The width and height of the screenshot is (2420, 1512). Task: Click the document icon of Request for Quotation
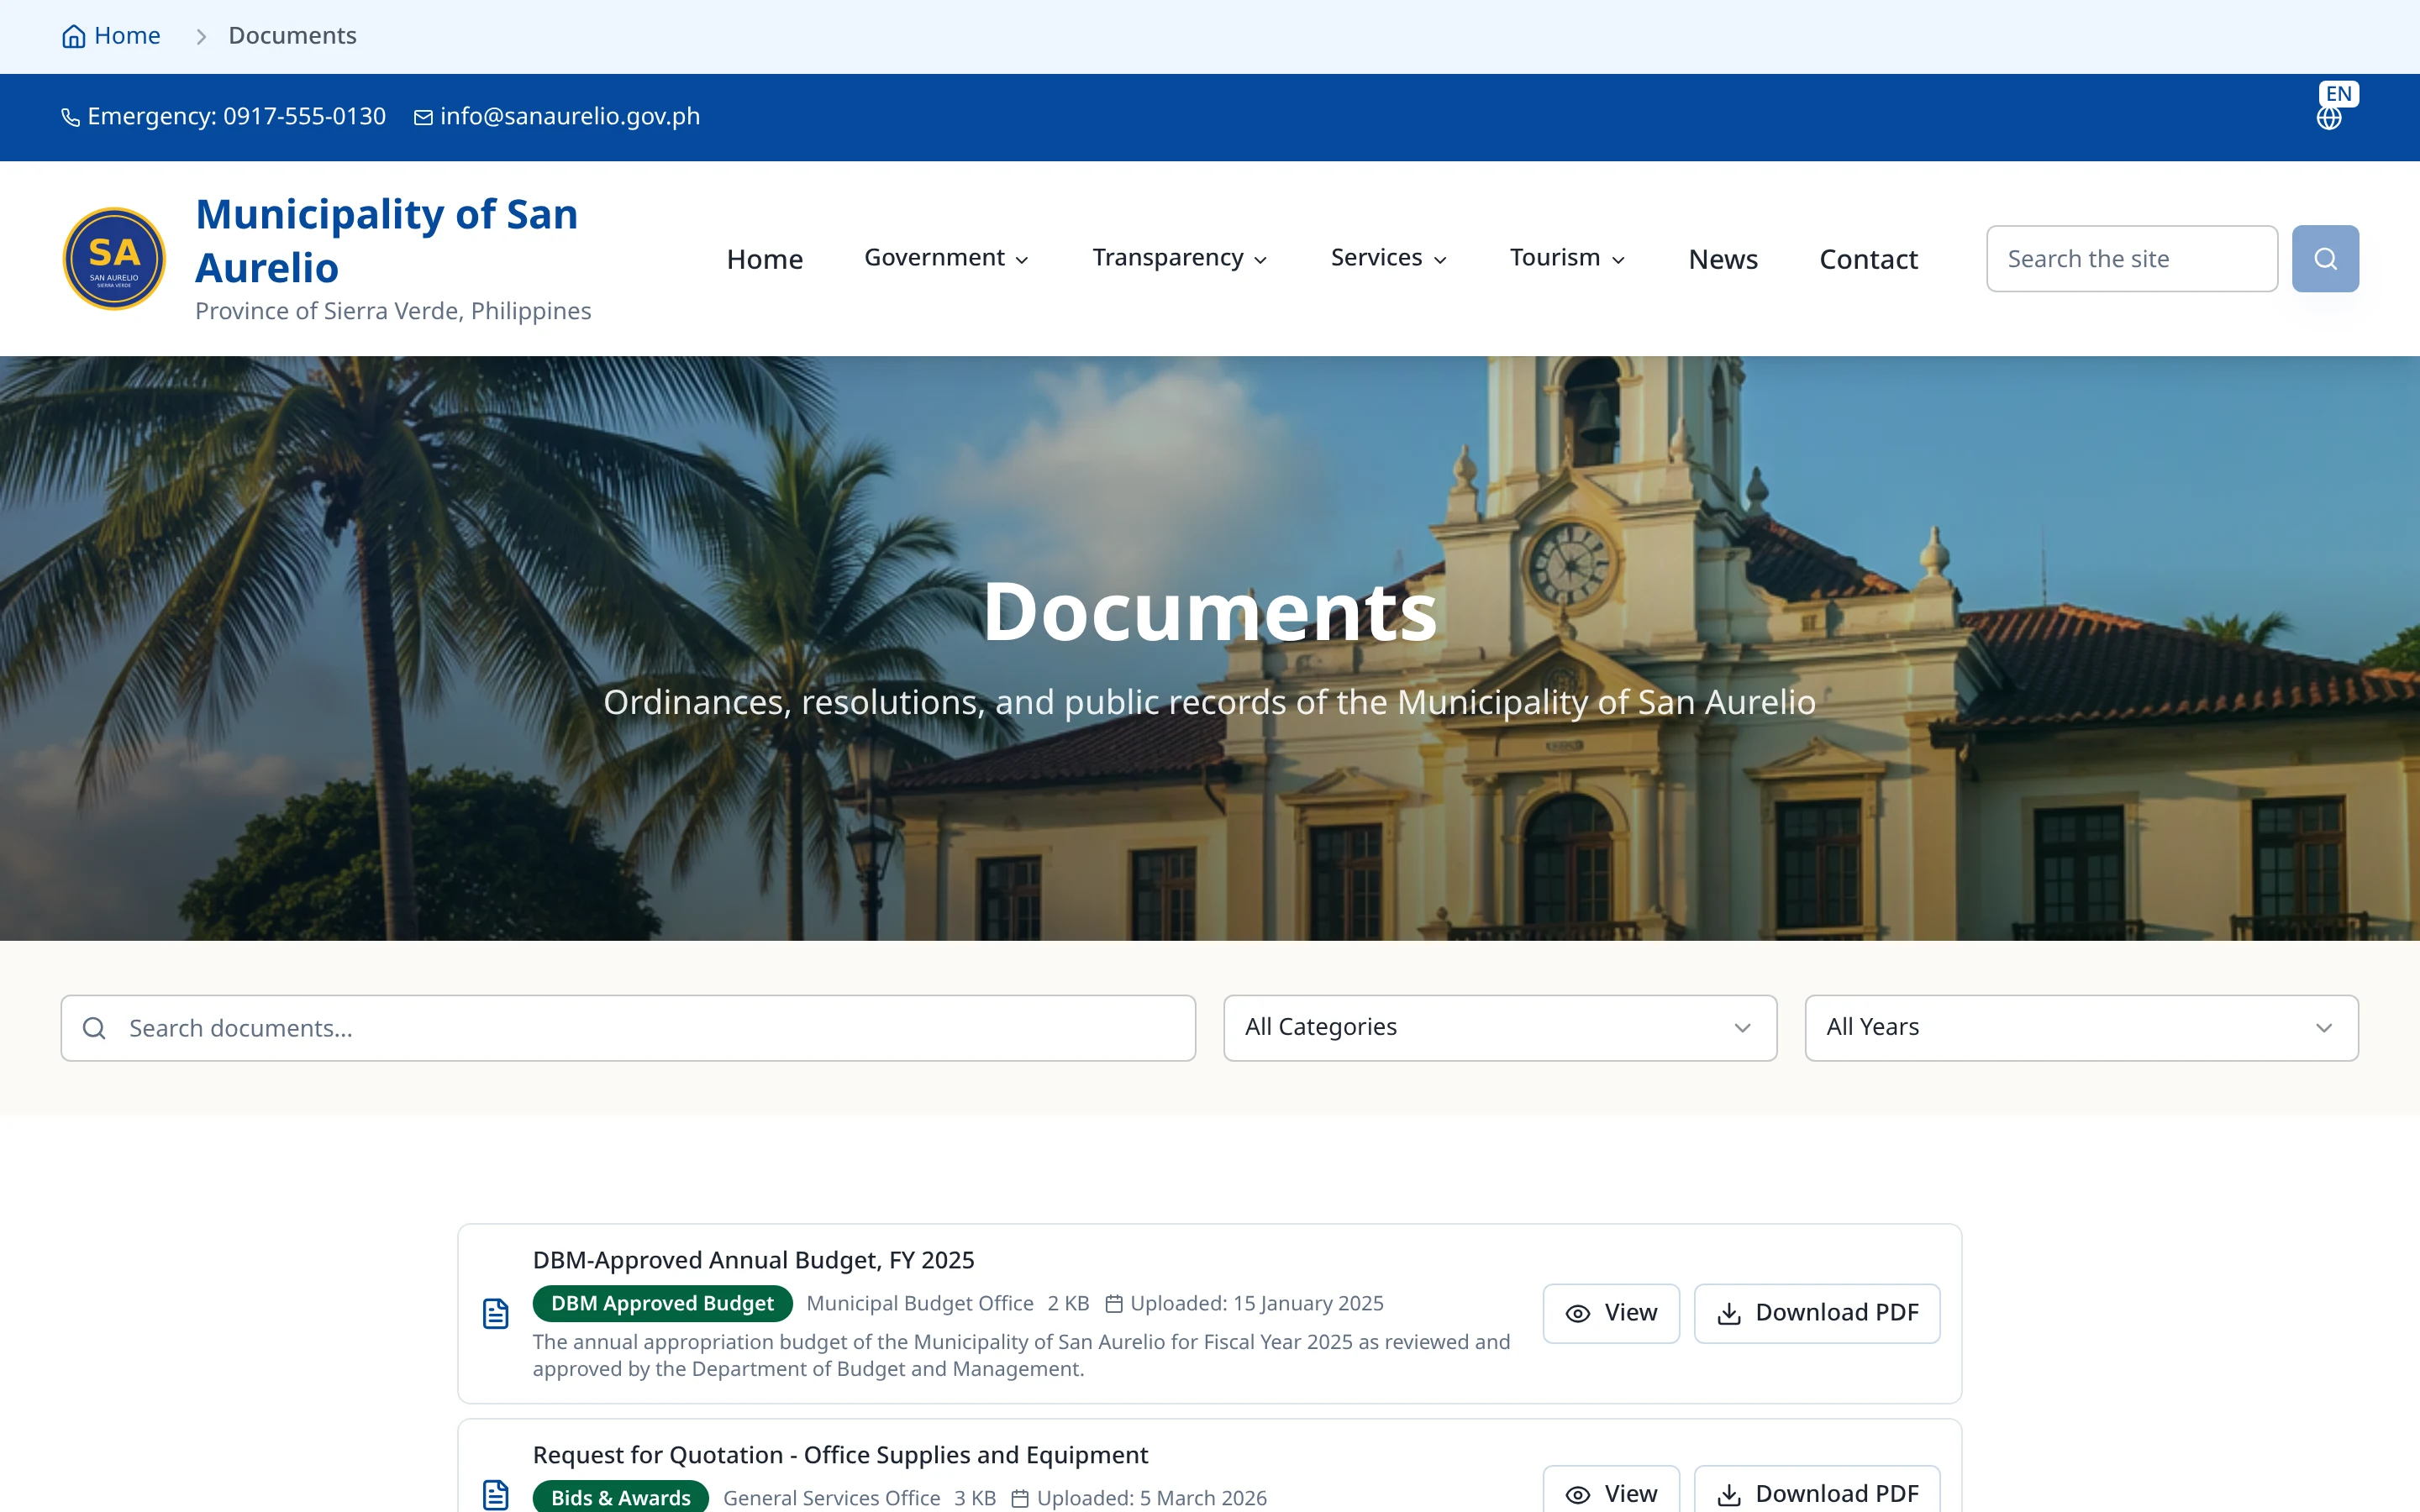(496, 1495)
